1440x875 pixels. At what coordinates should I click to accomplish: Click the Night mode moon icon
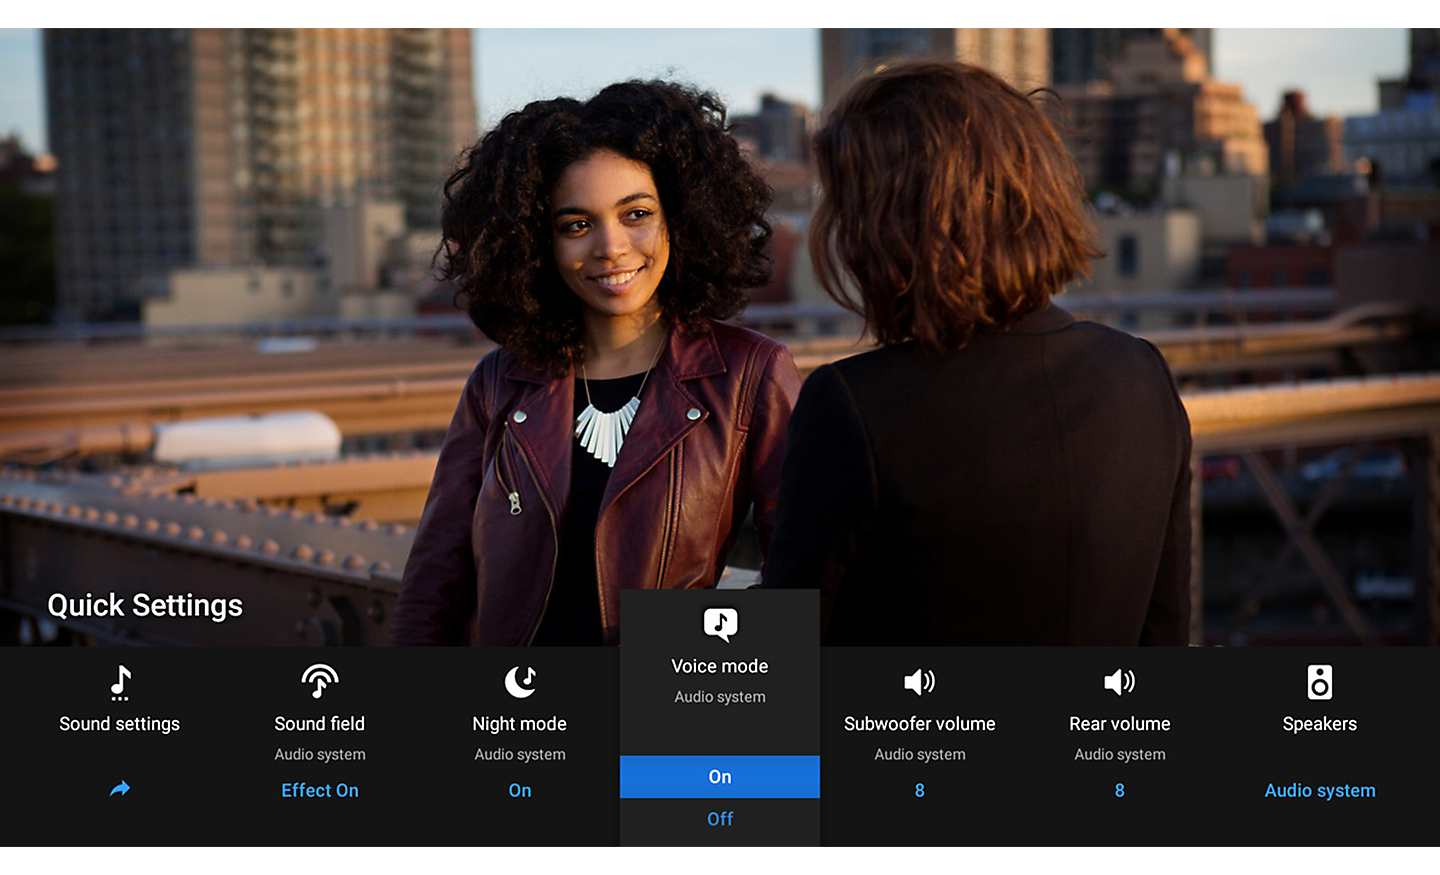coord(520,682)
